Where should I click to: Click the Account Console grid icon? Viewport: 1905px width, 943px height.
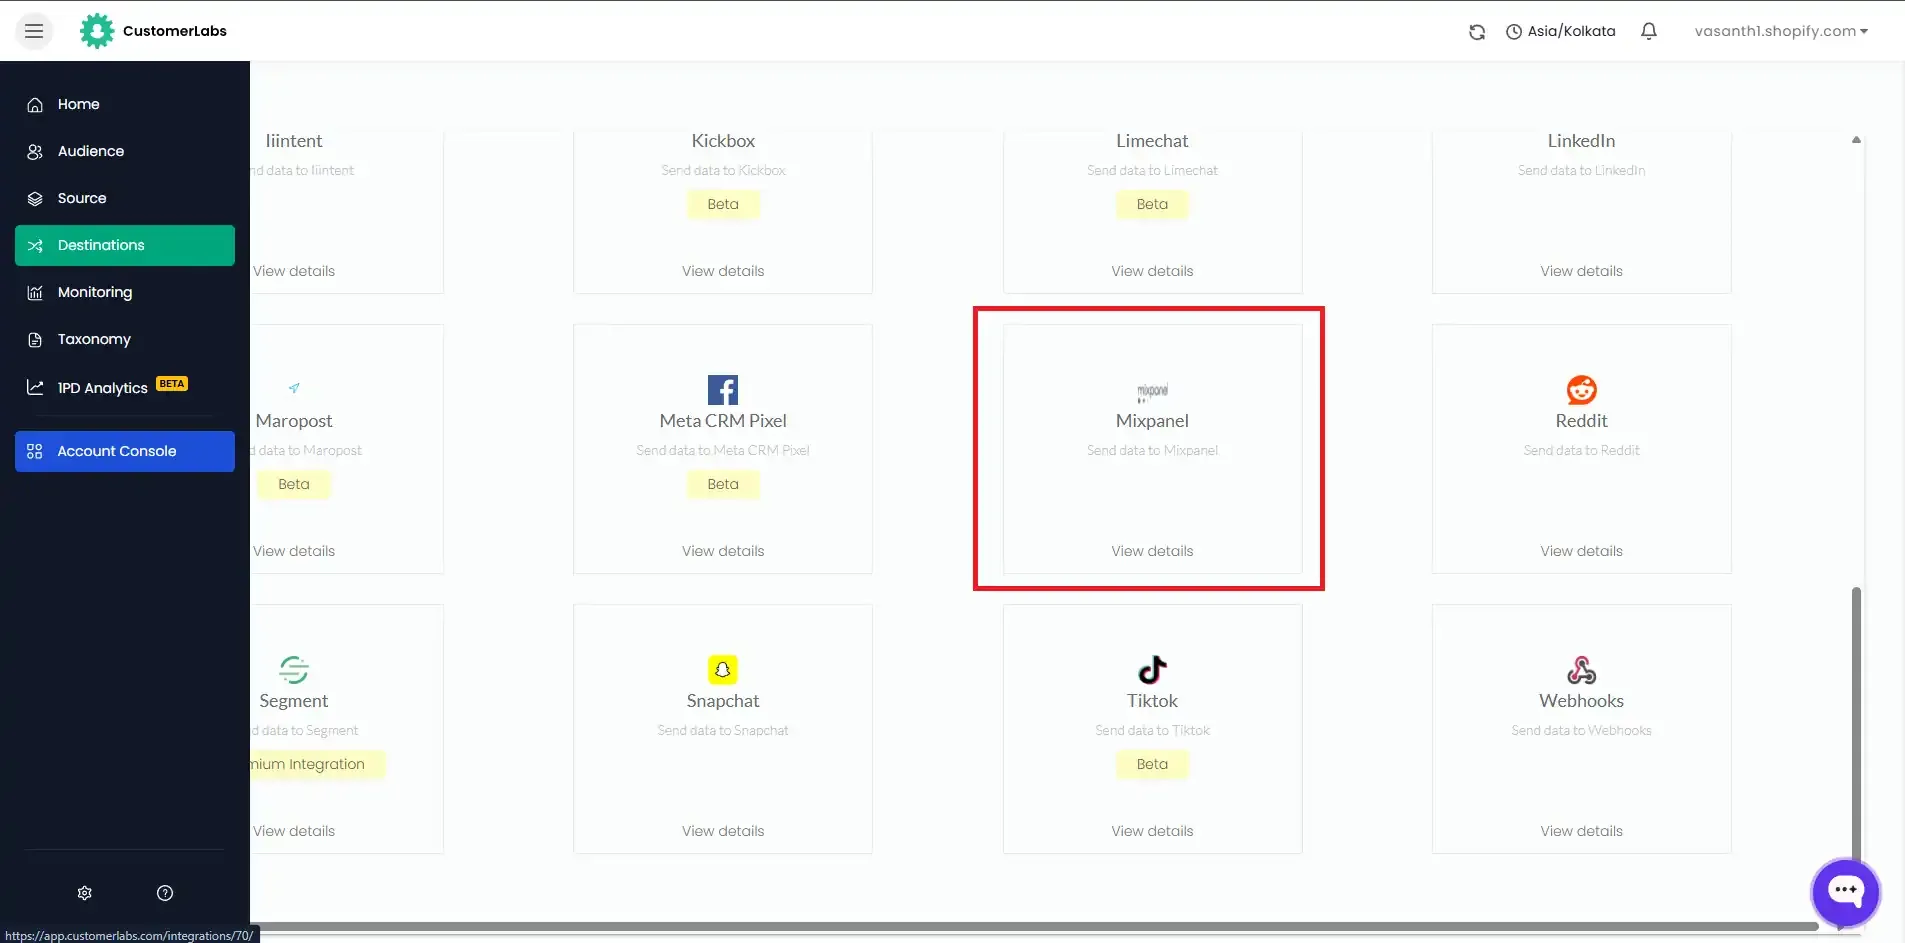pos(35,451)
